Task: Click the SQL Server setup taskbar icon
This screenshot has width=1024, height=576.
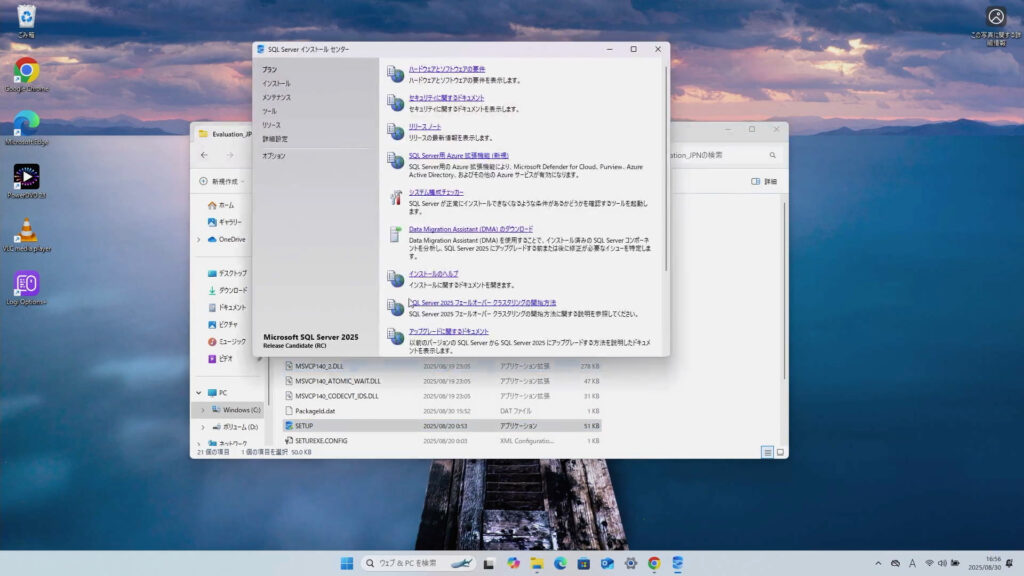Action: (677, 563)
